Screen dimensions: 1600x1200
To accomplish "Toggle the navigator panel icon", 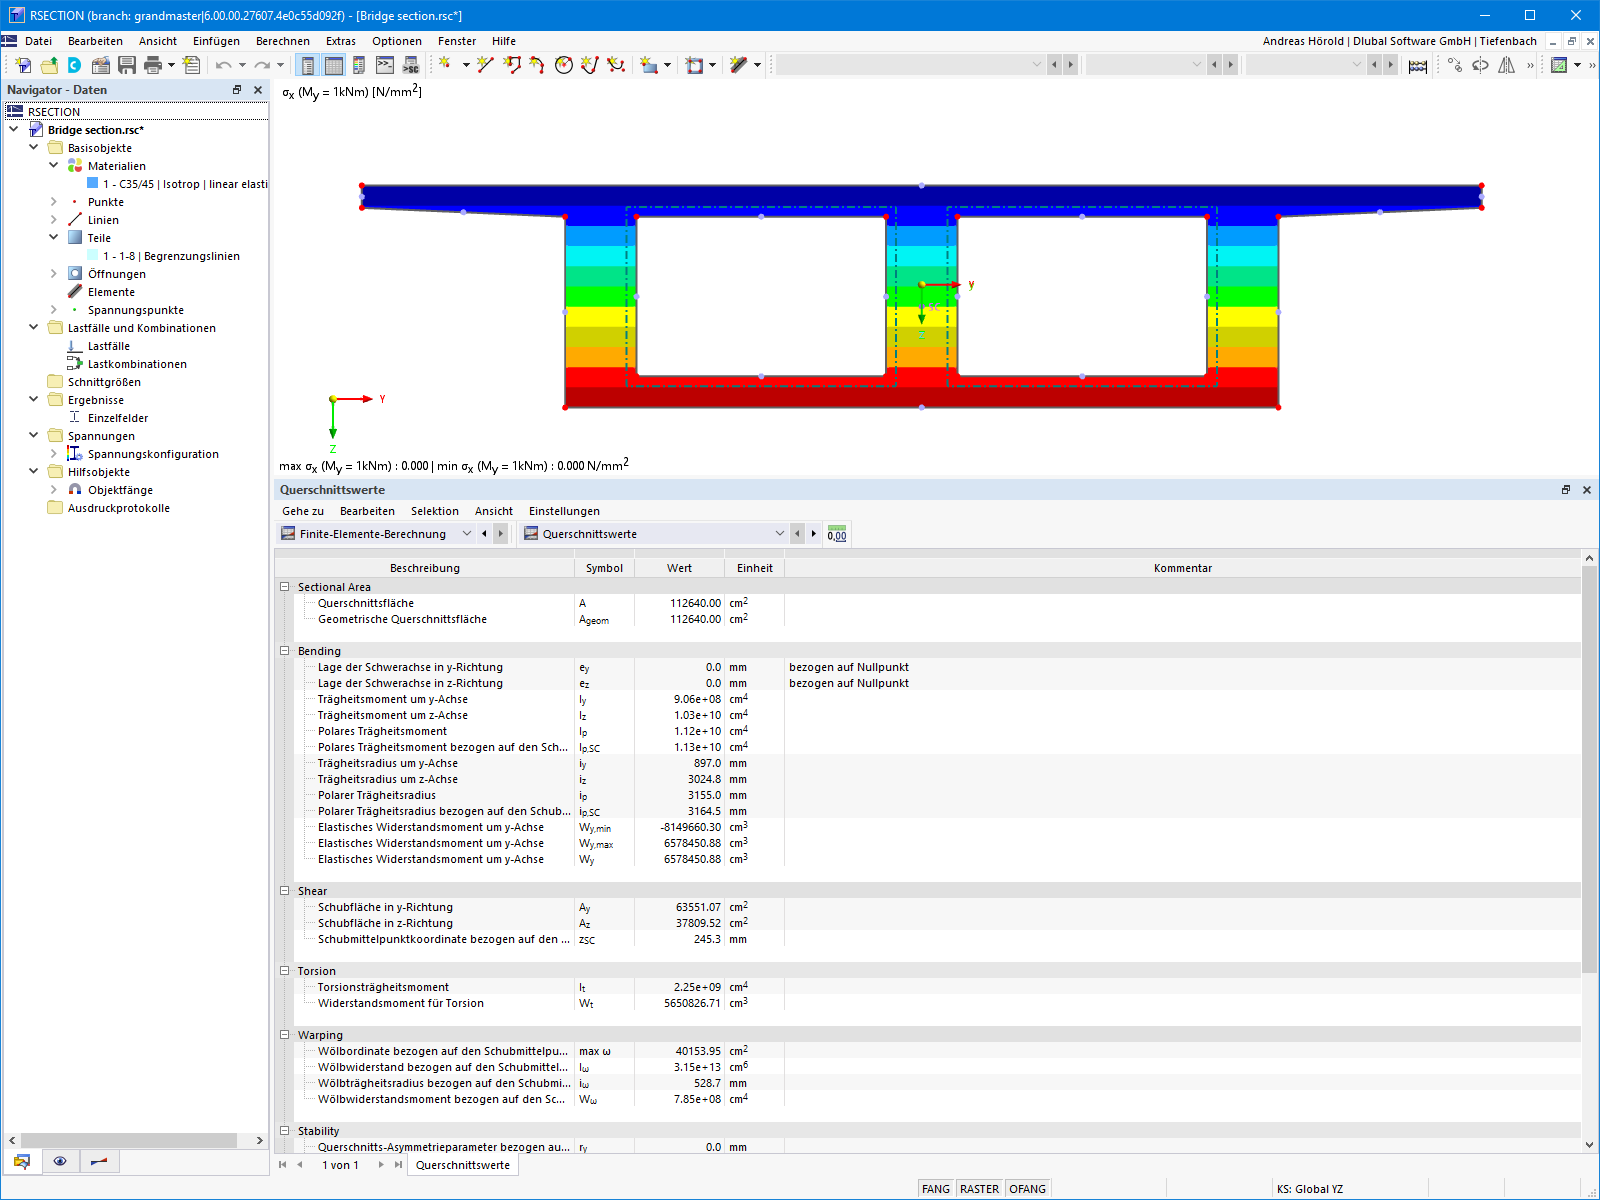I will pyautogui.click(x=308, y=65).
